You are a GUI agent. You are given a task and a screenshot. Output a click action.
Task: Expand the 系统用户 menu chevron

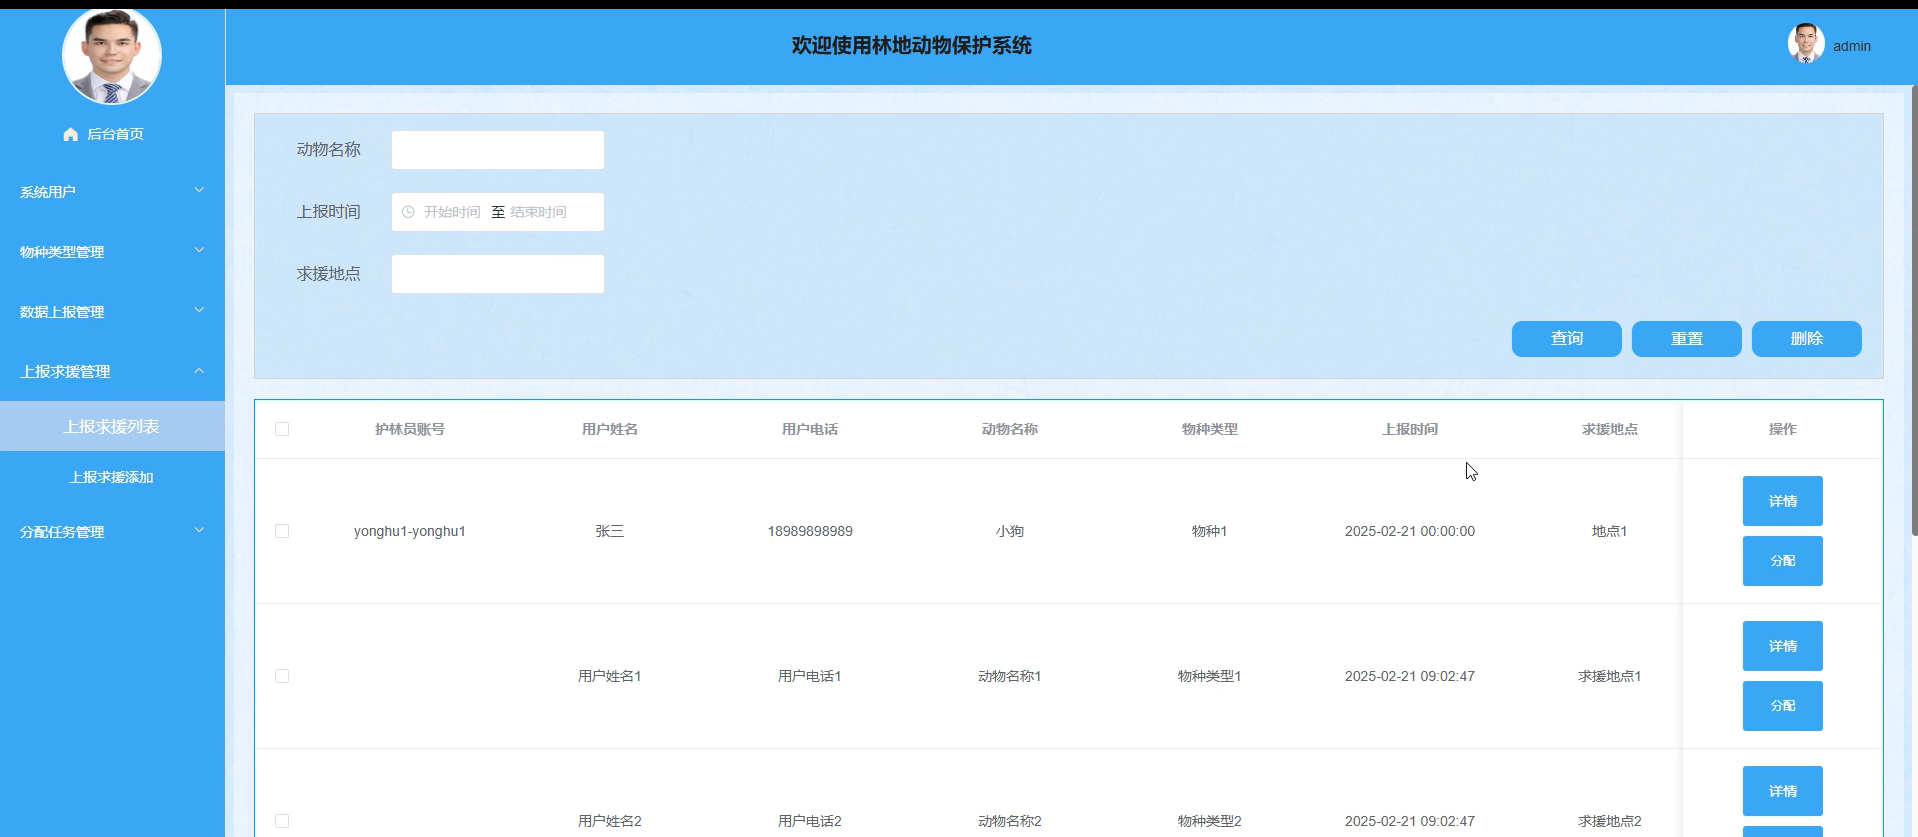[199, 190]
